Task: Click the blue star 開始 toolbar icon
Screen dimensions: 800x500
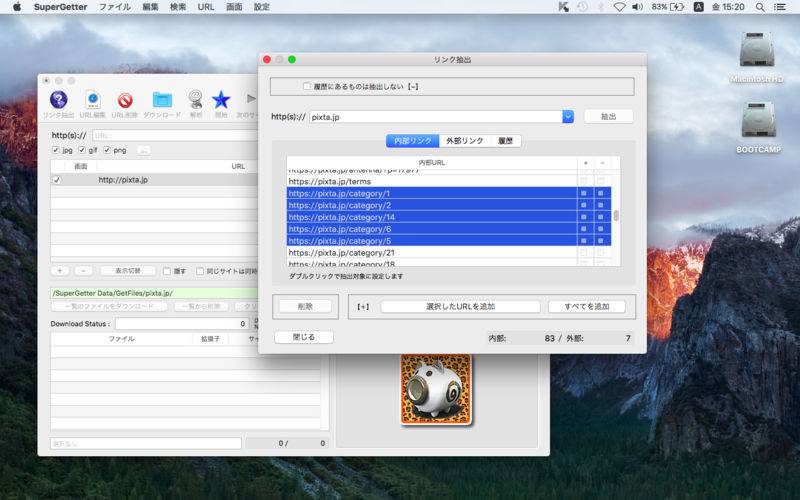Action: coord(221,99)
